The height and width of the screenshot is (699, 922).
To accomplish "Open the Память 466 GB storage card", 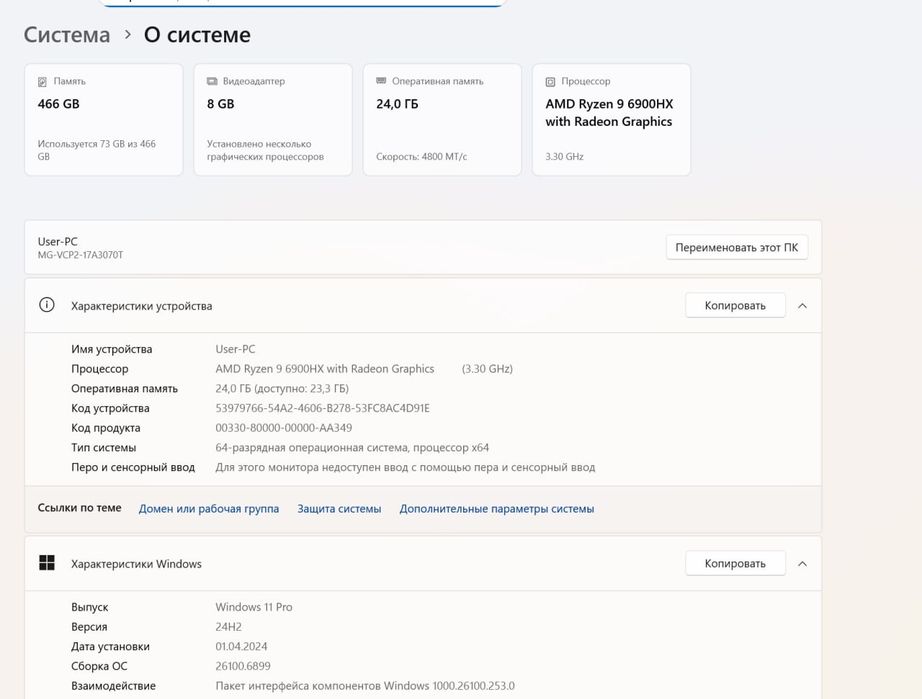I will click(104, 120).
